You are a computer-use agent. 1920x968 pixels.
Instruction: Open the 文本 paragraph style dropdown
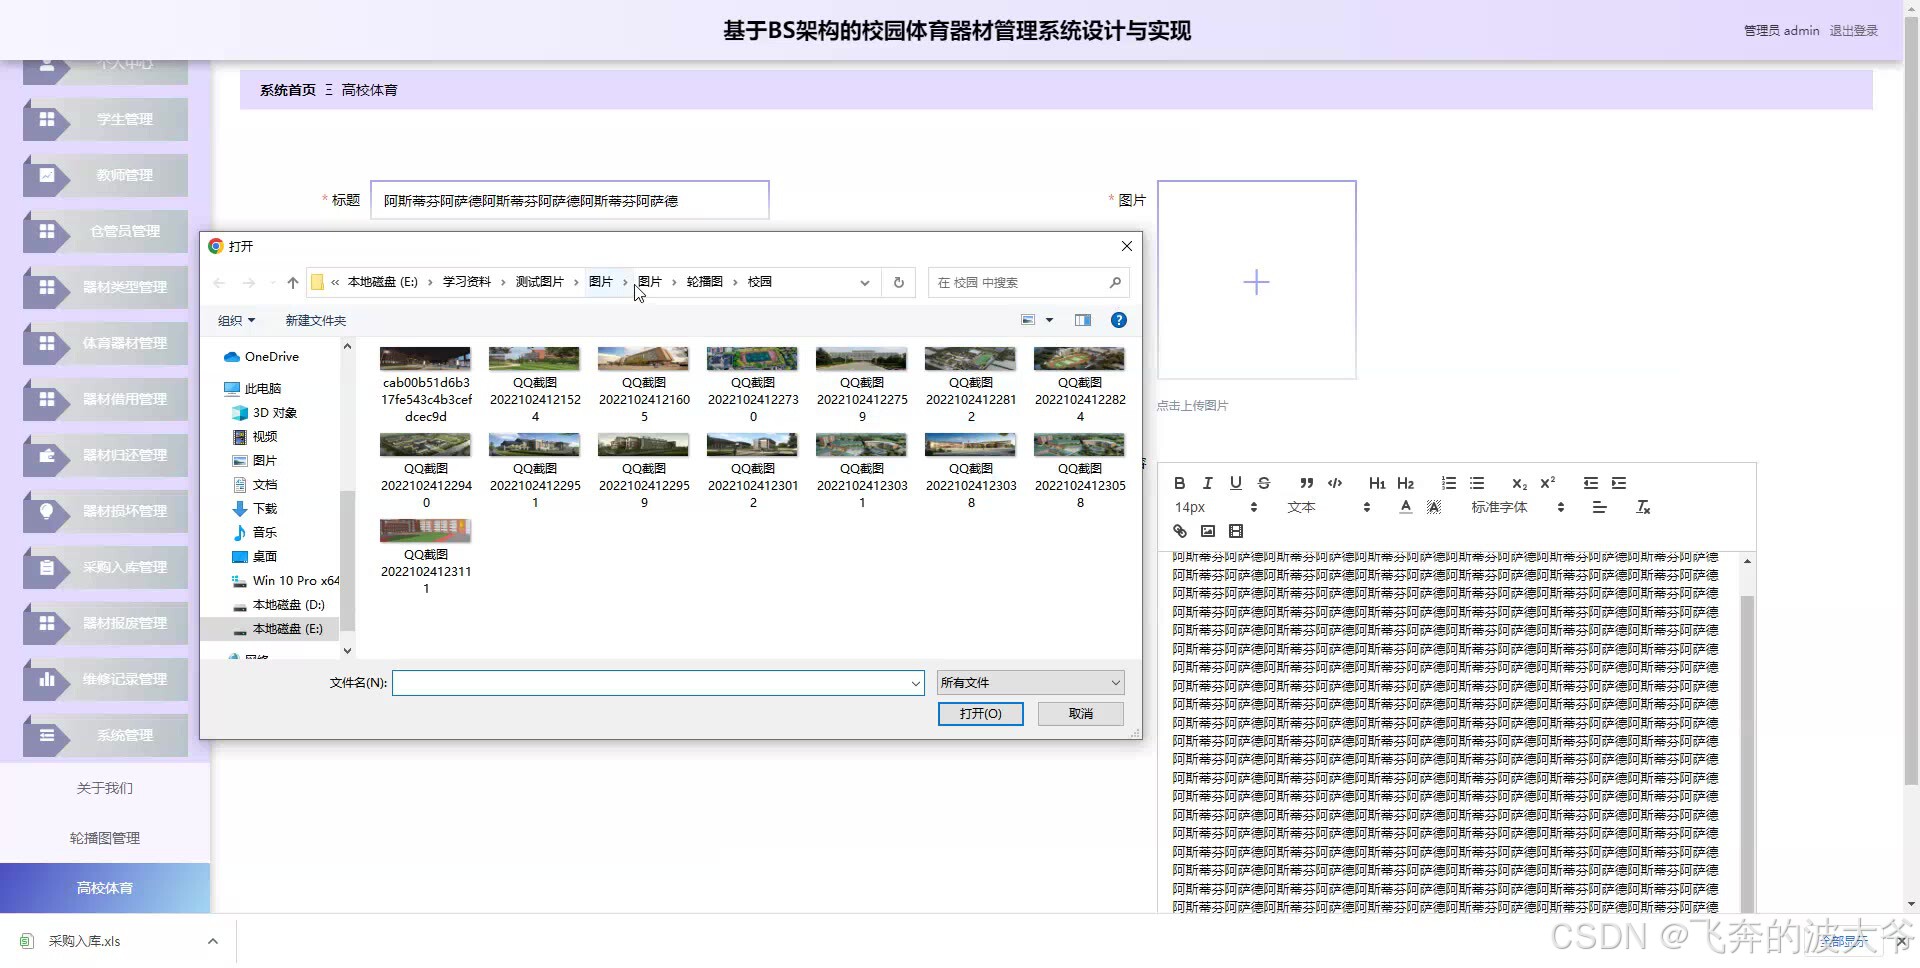coord(1327,508)
